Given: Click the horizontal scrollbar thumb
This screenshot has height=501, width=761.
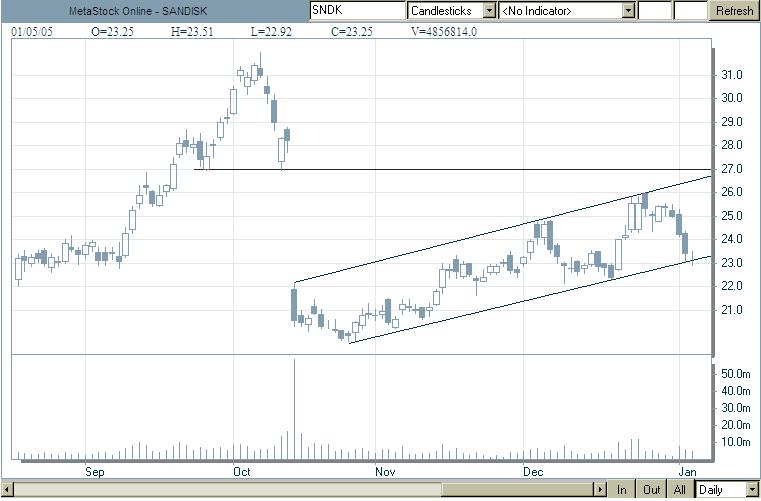Looking at the screenshot, I should click(x=518, y=489).
